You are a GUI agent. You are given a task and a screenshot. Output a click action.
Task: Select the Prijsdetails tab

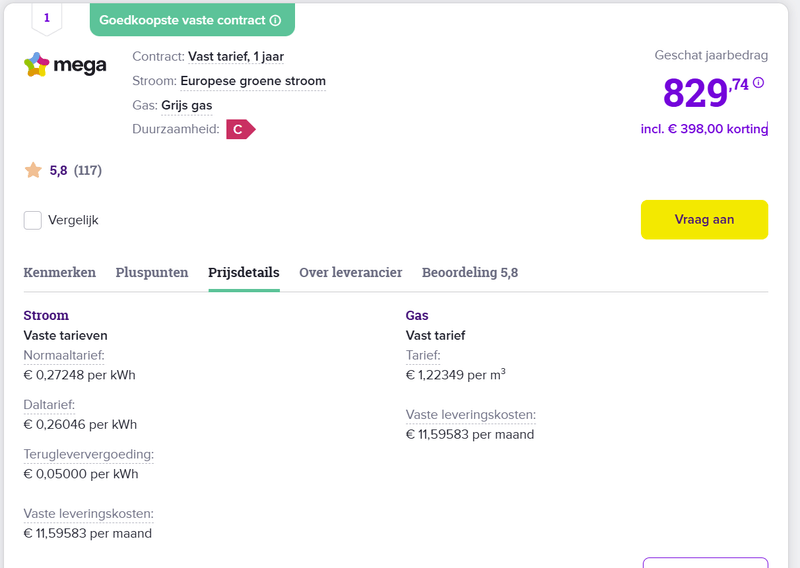[244, 272]
